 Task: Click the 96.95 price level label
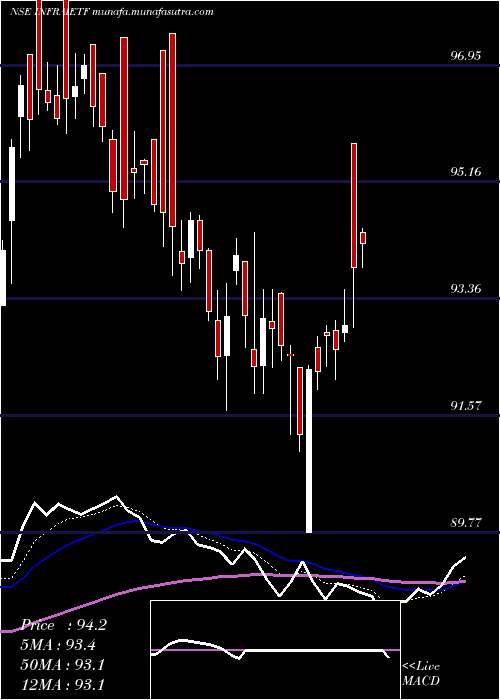pyautogui.click(x=466, y=56)
